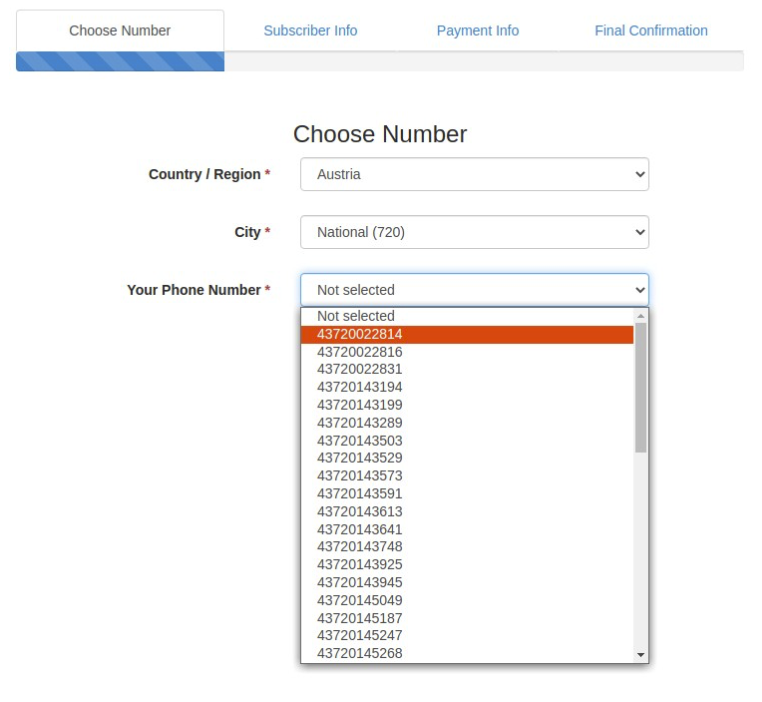
Task: Pick phone number 43720143613
Action: coord(467,512)
